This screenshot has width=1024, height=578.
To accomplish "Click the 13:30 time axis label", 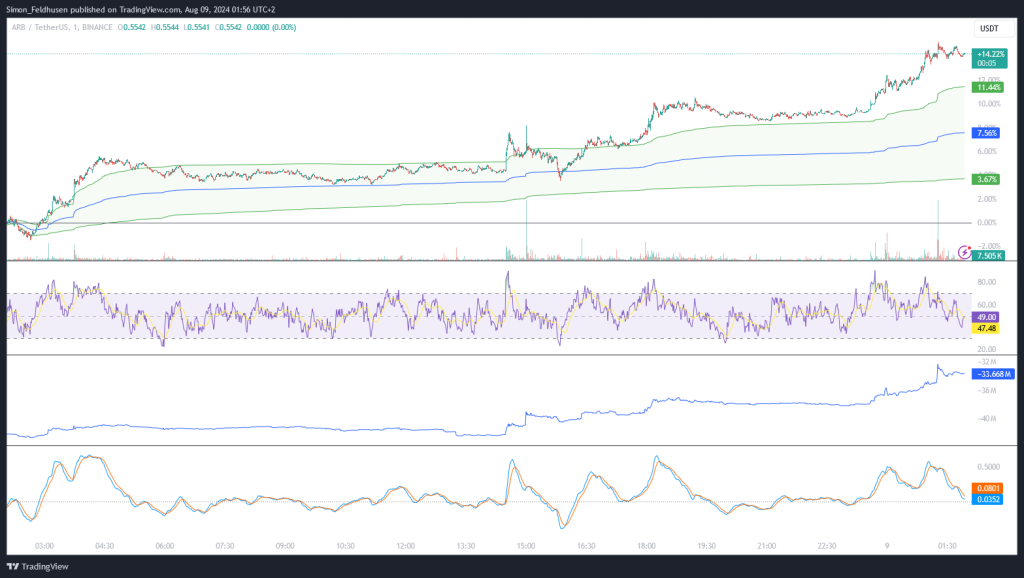I will 466,546.
